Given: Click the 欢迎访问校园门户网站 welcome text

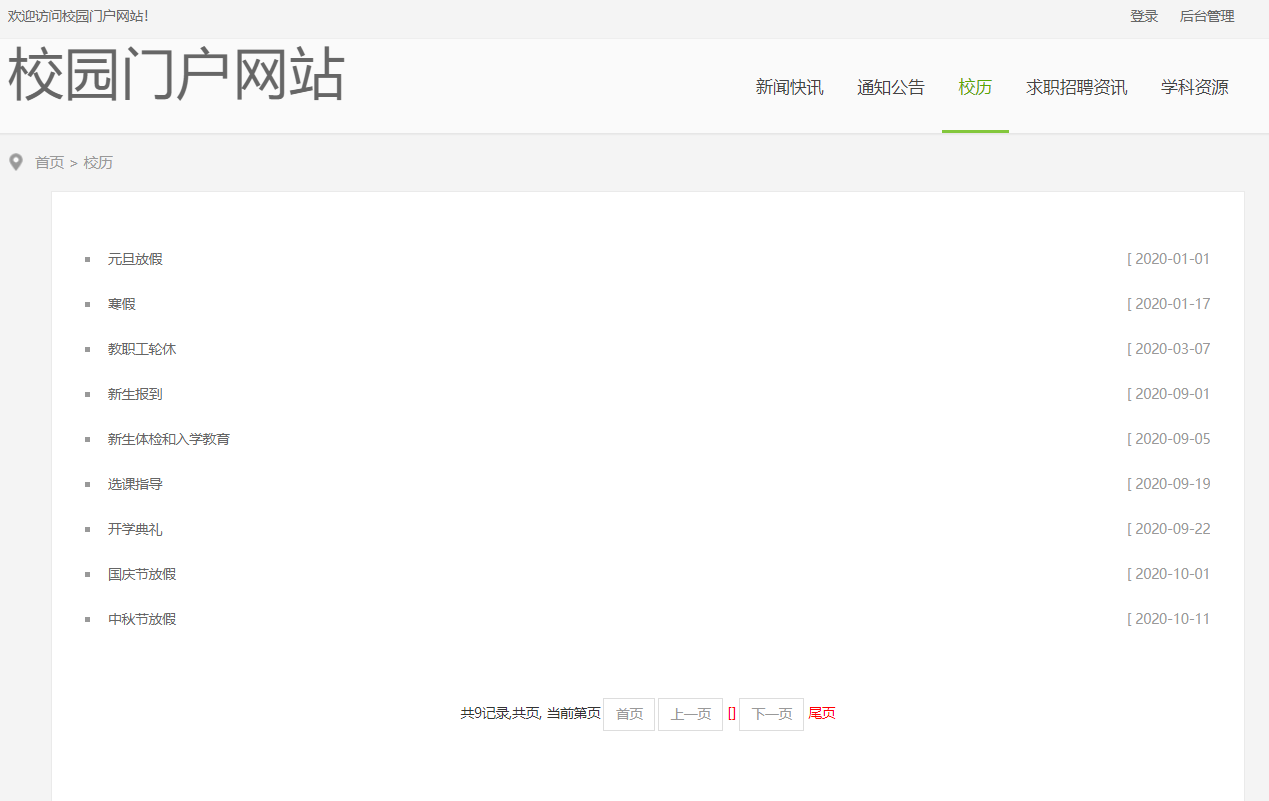Looking at the screenshot, I should [78, 16].
